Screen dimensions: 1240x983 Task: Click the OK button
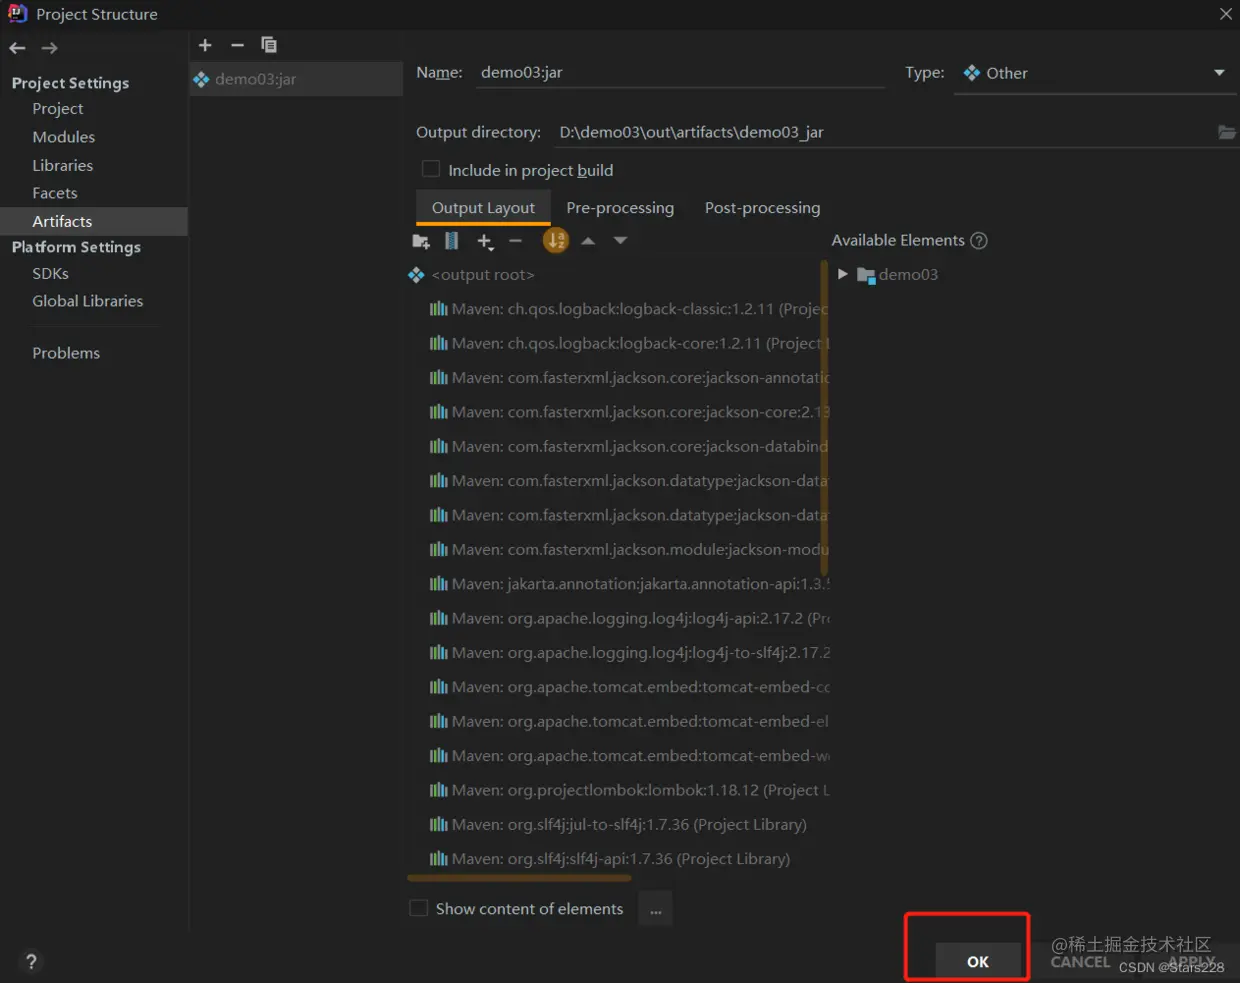point(977,961)
